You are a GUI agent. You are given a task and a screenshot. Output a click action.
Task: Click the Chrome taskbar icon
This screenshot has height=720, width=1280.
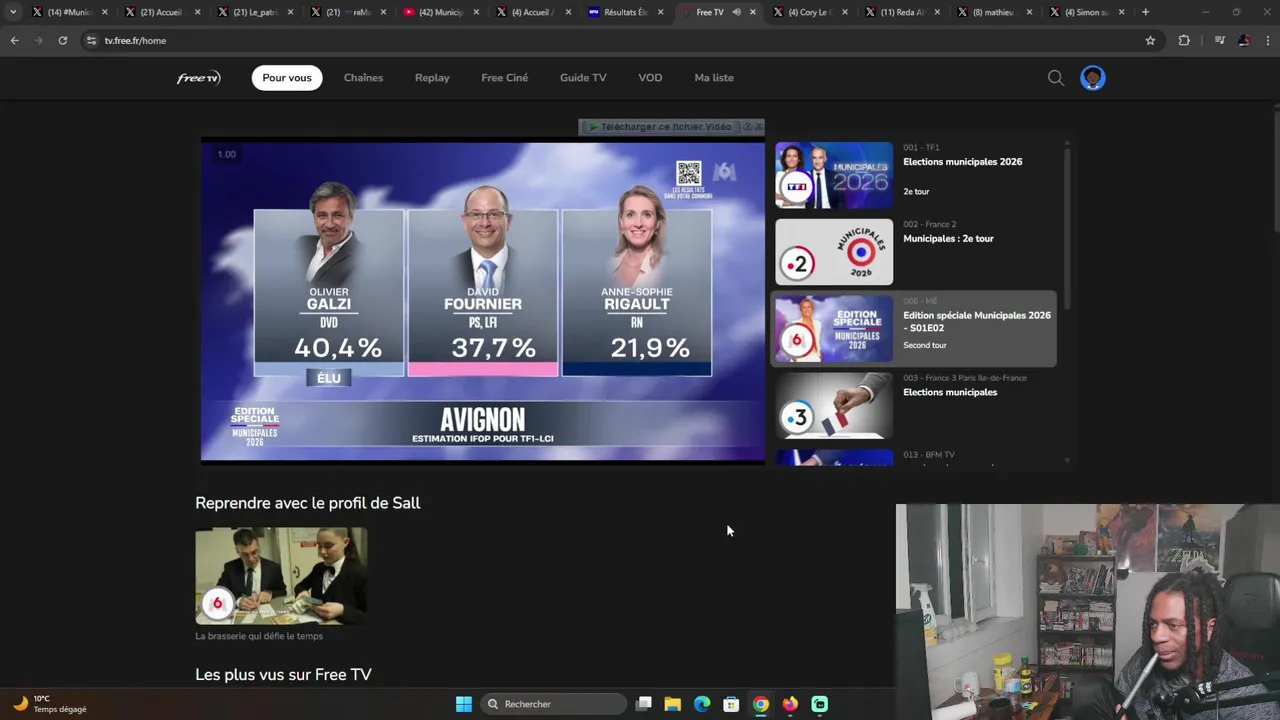[761, 704]
